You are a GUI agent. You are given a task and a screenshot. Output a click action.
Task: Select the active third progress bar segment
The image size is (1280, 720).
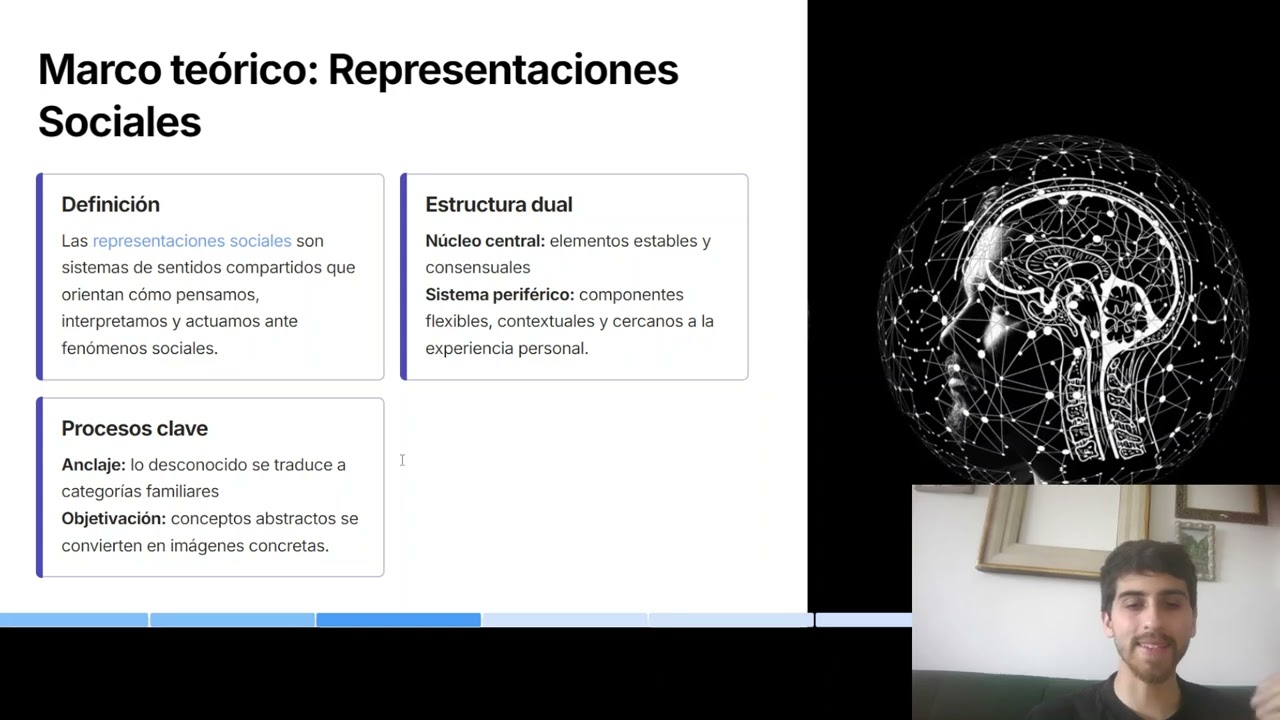(398, 620)
